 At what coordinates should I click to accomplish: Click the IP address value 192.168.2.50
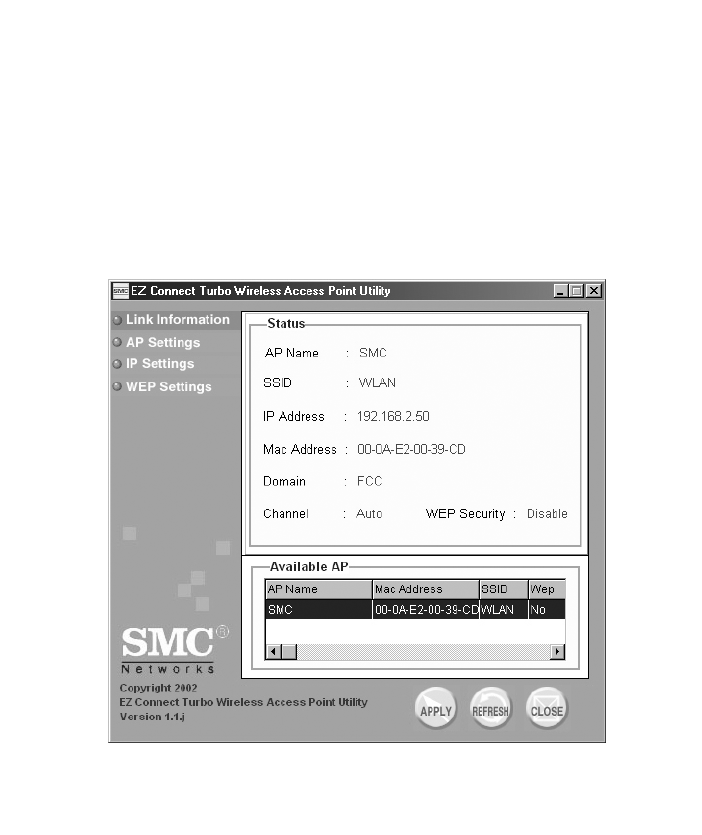[x=393, y=416]
